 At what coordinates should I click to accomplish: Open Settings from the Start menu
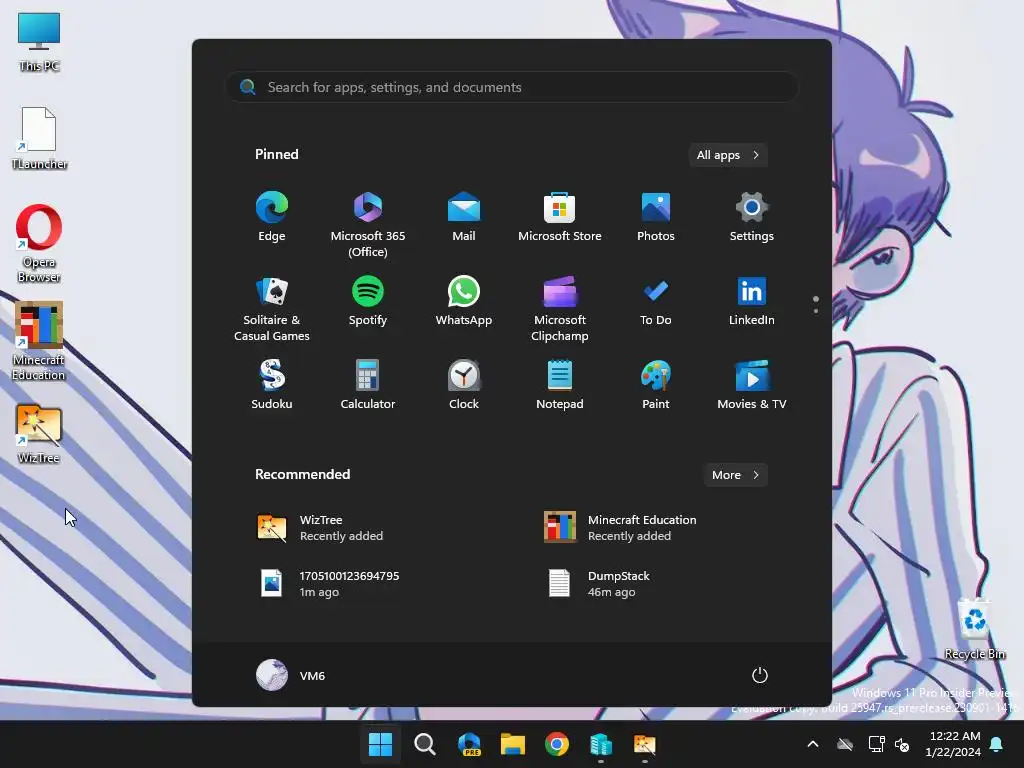click(x=752, y=217)
